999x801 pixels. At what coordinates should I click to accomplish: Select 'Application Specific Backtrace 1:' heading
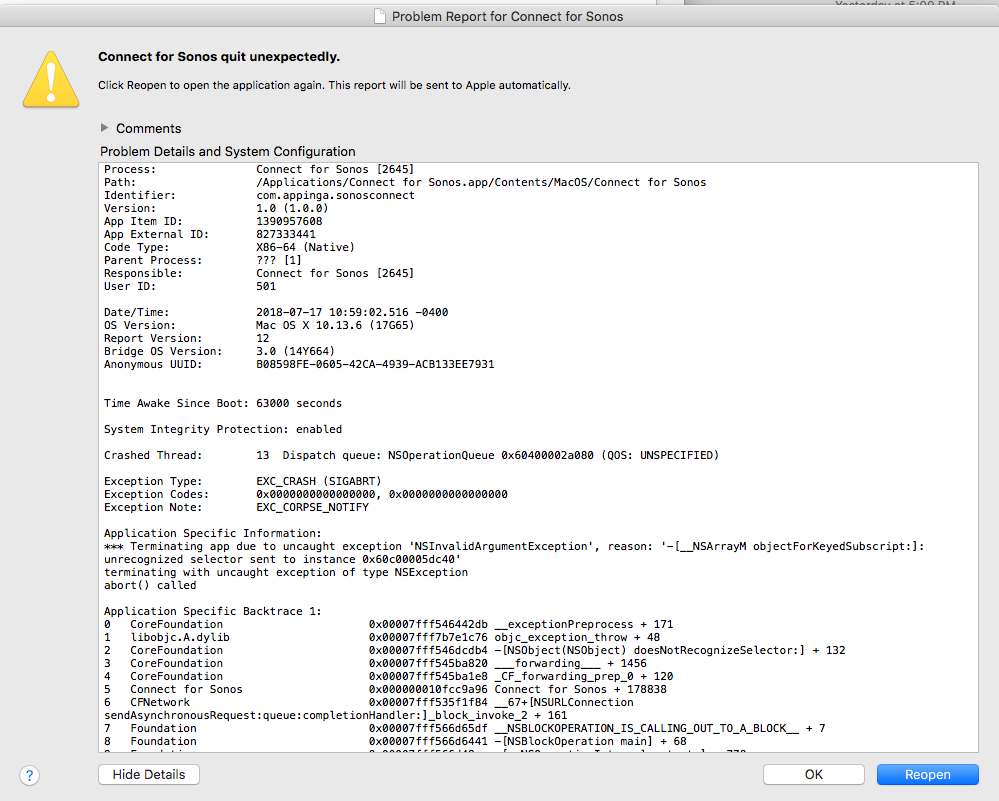click(213, 611)
